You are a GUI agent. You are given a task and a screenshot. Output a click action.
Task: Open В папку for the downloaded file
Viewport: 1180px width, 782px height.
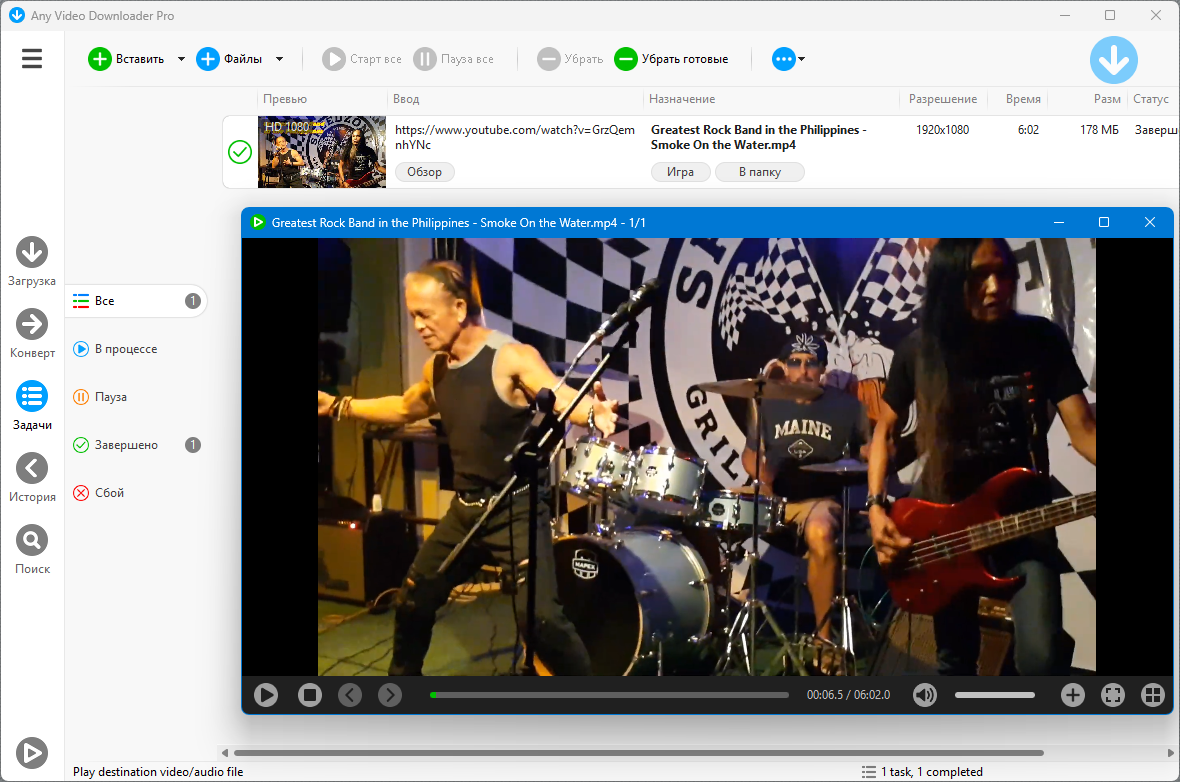pos(759,172)
